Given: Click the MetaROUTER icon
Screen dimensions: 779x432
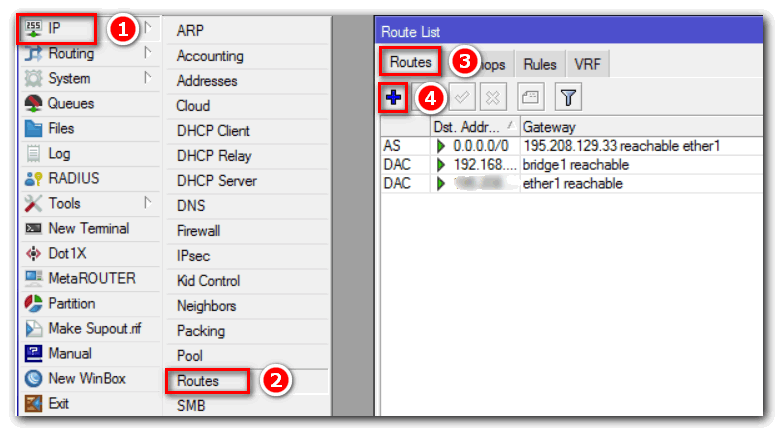Looking at the screenshot, I should coord(34,279).
